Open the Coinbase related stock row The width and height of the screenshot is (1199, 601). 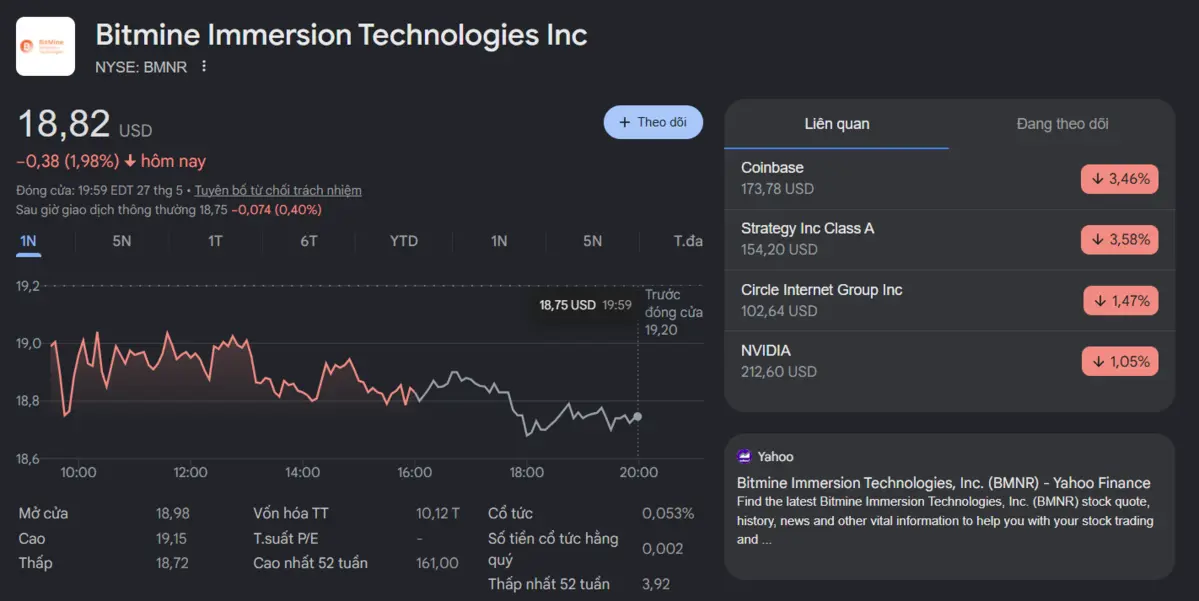pos(949,179)
